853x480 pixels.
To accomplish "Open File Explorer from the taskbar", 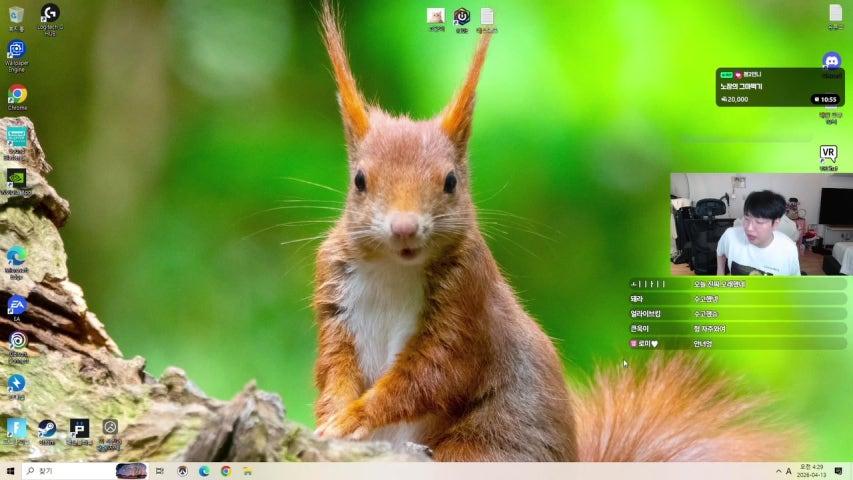I will pyautogui.click(x=247, y=471).
